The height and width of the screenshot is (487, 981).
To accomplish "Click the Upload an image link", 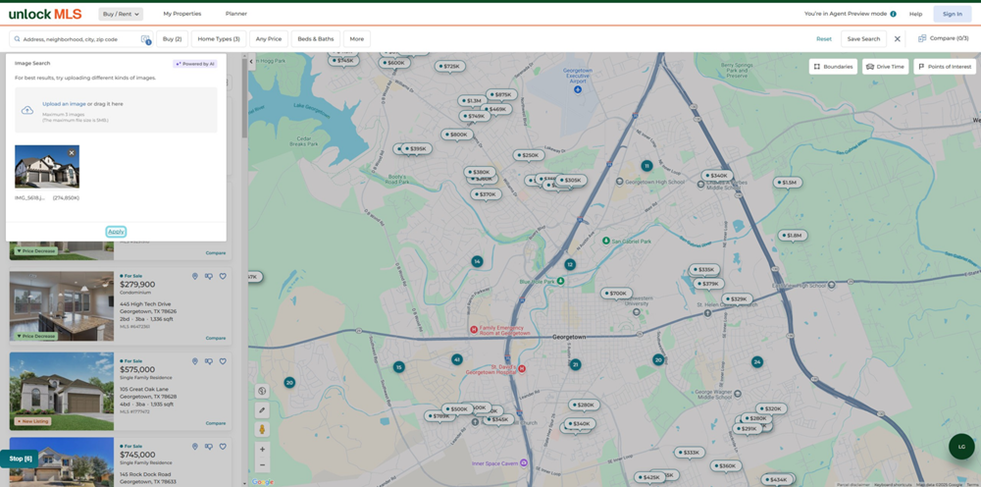I will click(64, 104).
